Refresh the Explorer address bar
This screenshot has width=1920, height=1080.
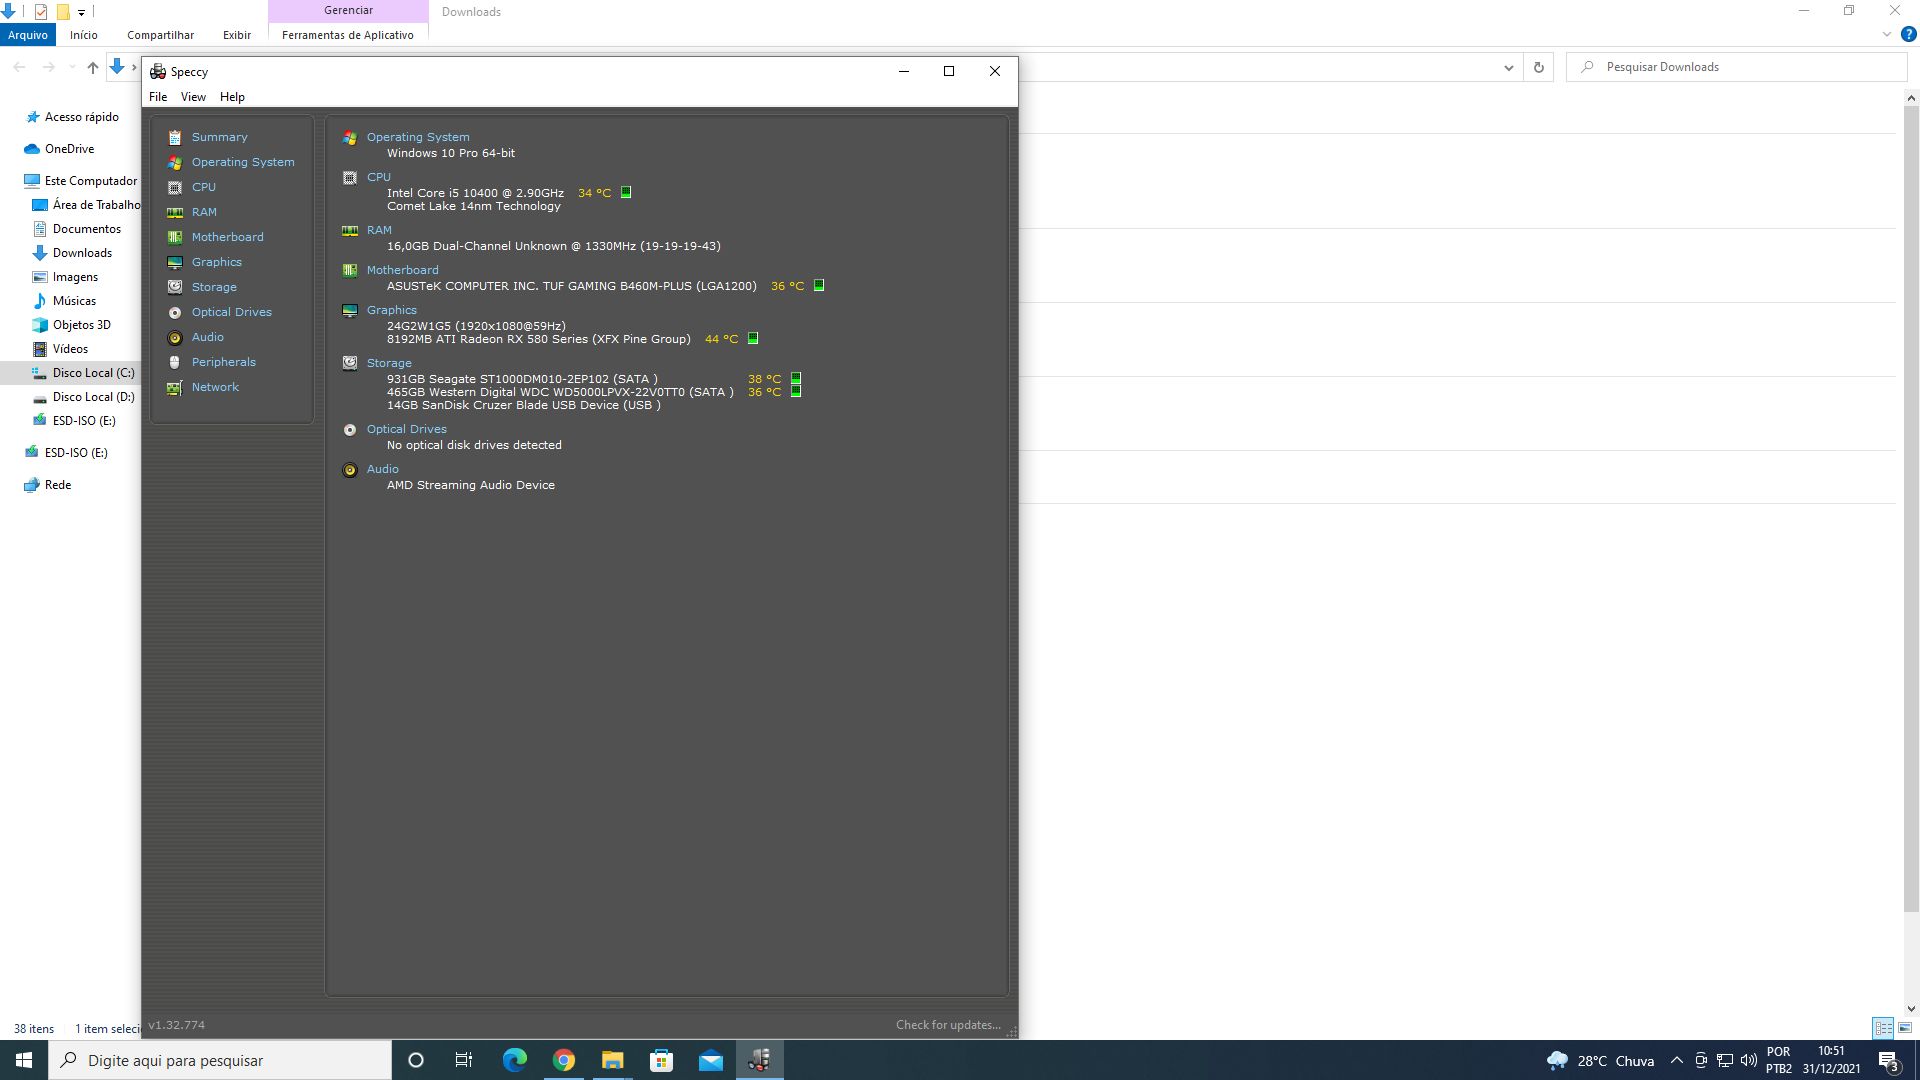coord(1539,67)
